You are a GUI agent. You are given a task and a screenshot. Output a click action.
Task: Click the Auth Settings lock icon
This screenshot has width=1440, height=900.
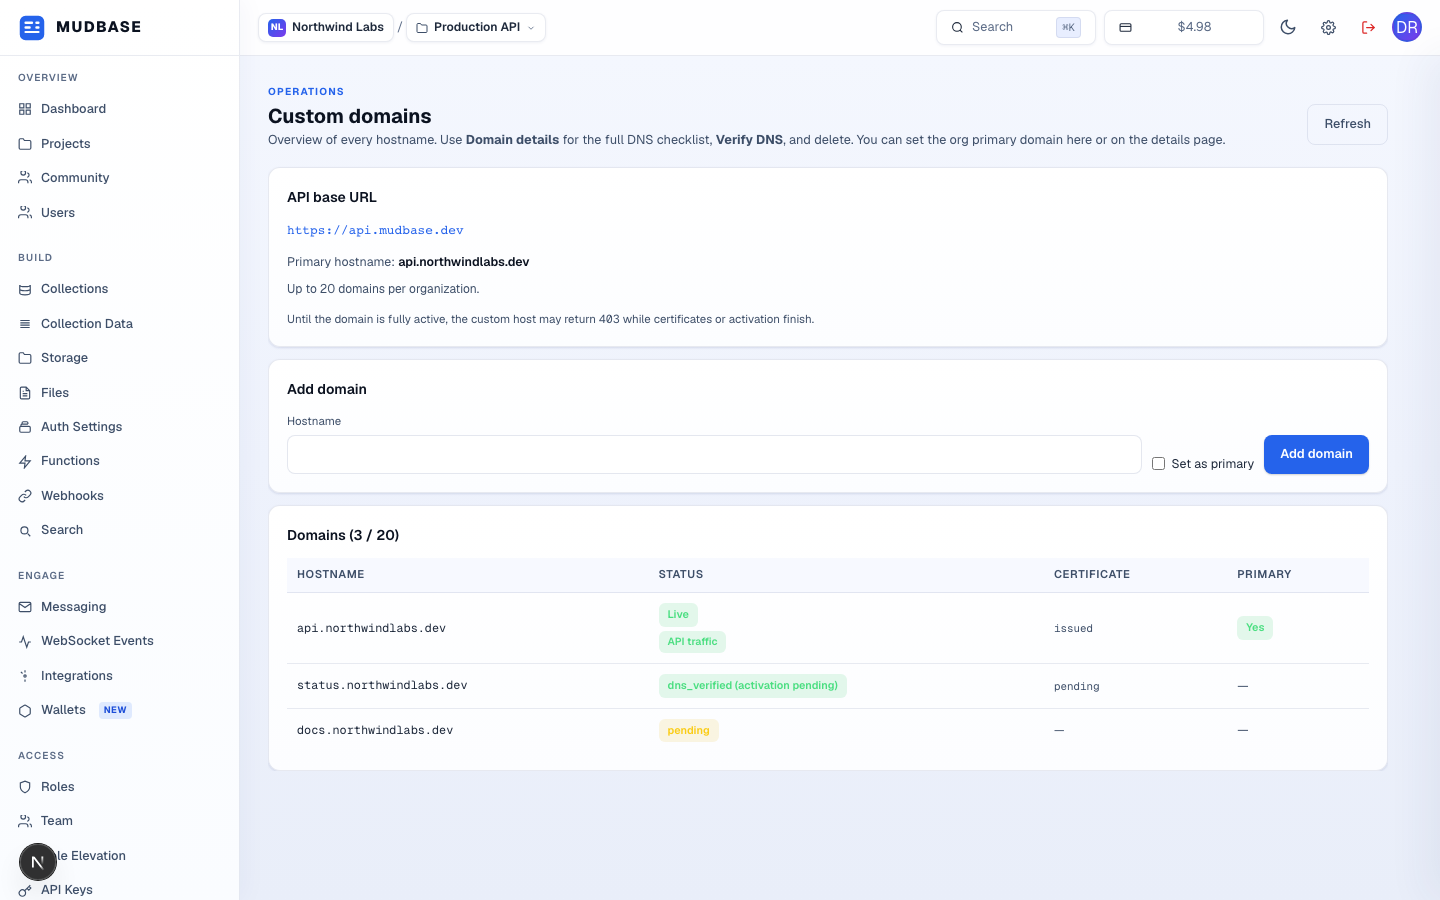(25, 427)
